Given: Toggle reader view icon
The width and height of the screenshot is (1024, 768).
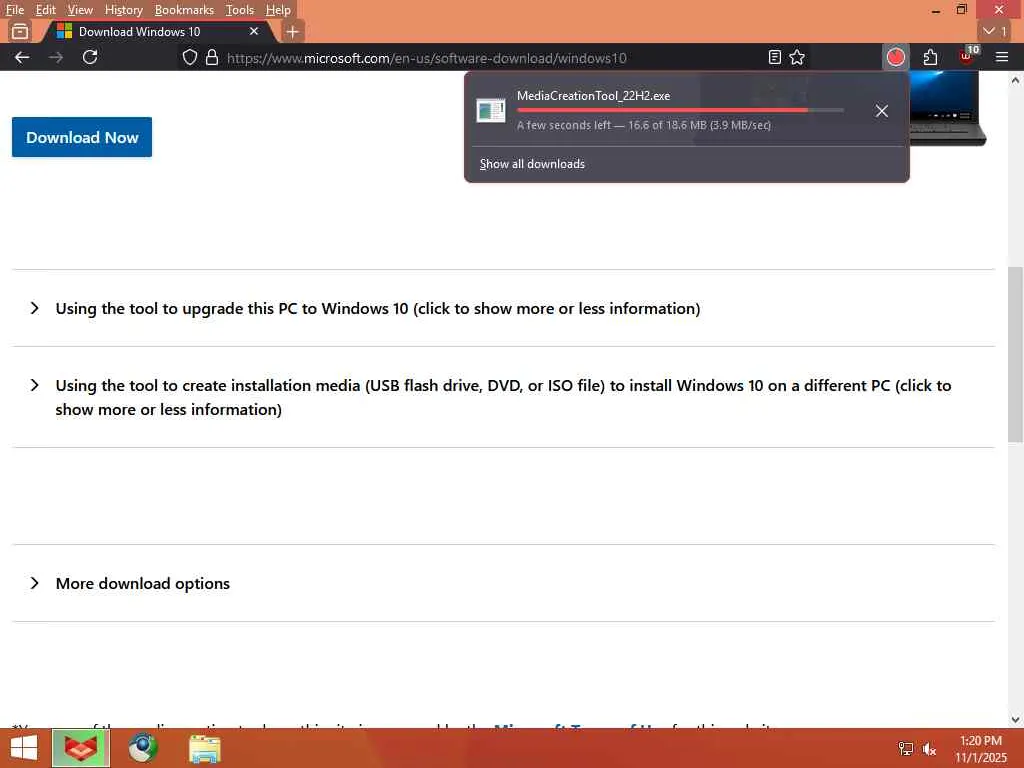Looking at the screenshot, I should (775, 57).
